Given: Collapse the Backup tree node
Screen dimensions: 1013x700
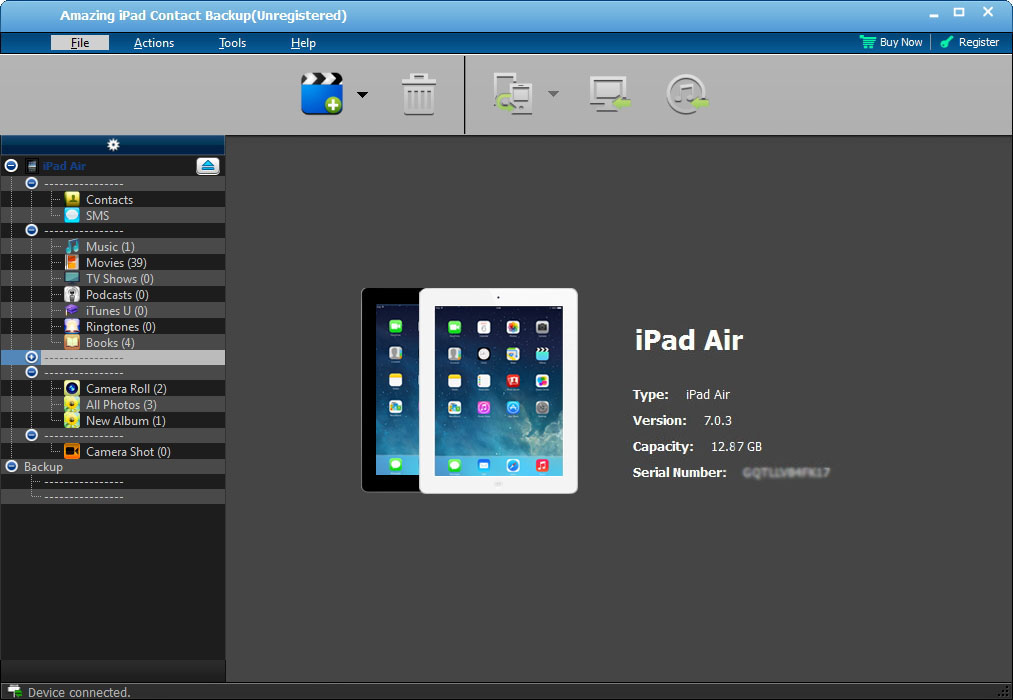Looking at the screenshot, I should click(11, 466).
